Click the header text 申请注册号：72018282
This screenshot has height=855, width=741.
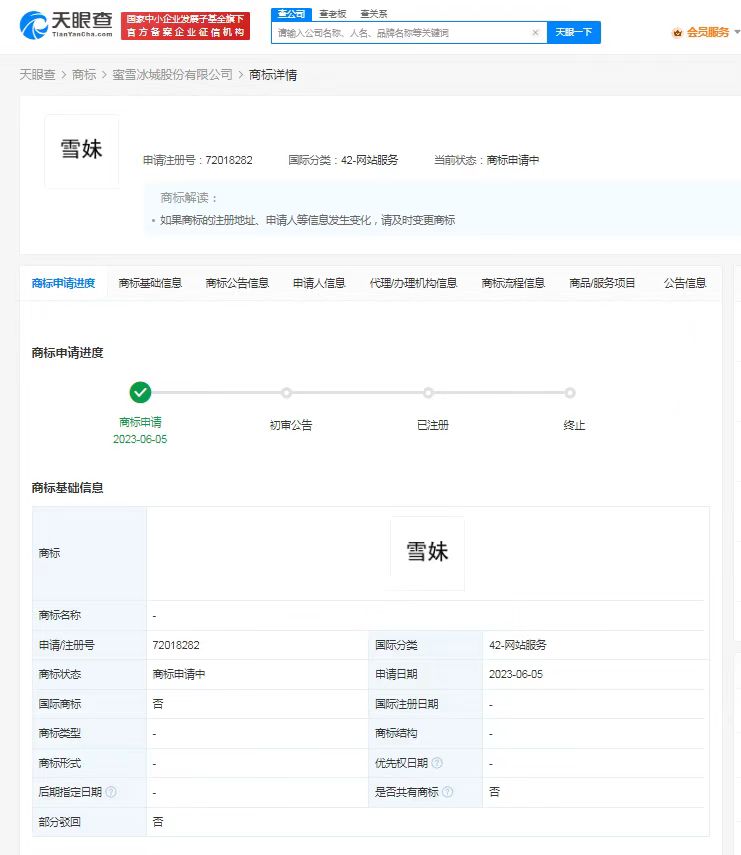(197, 160)
